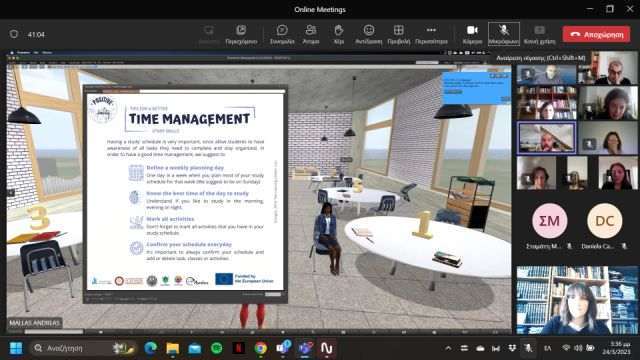Open the Reactions (Αντίδραση) smiley menu
Viewport: 640px width, 360px height.
369,34
